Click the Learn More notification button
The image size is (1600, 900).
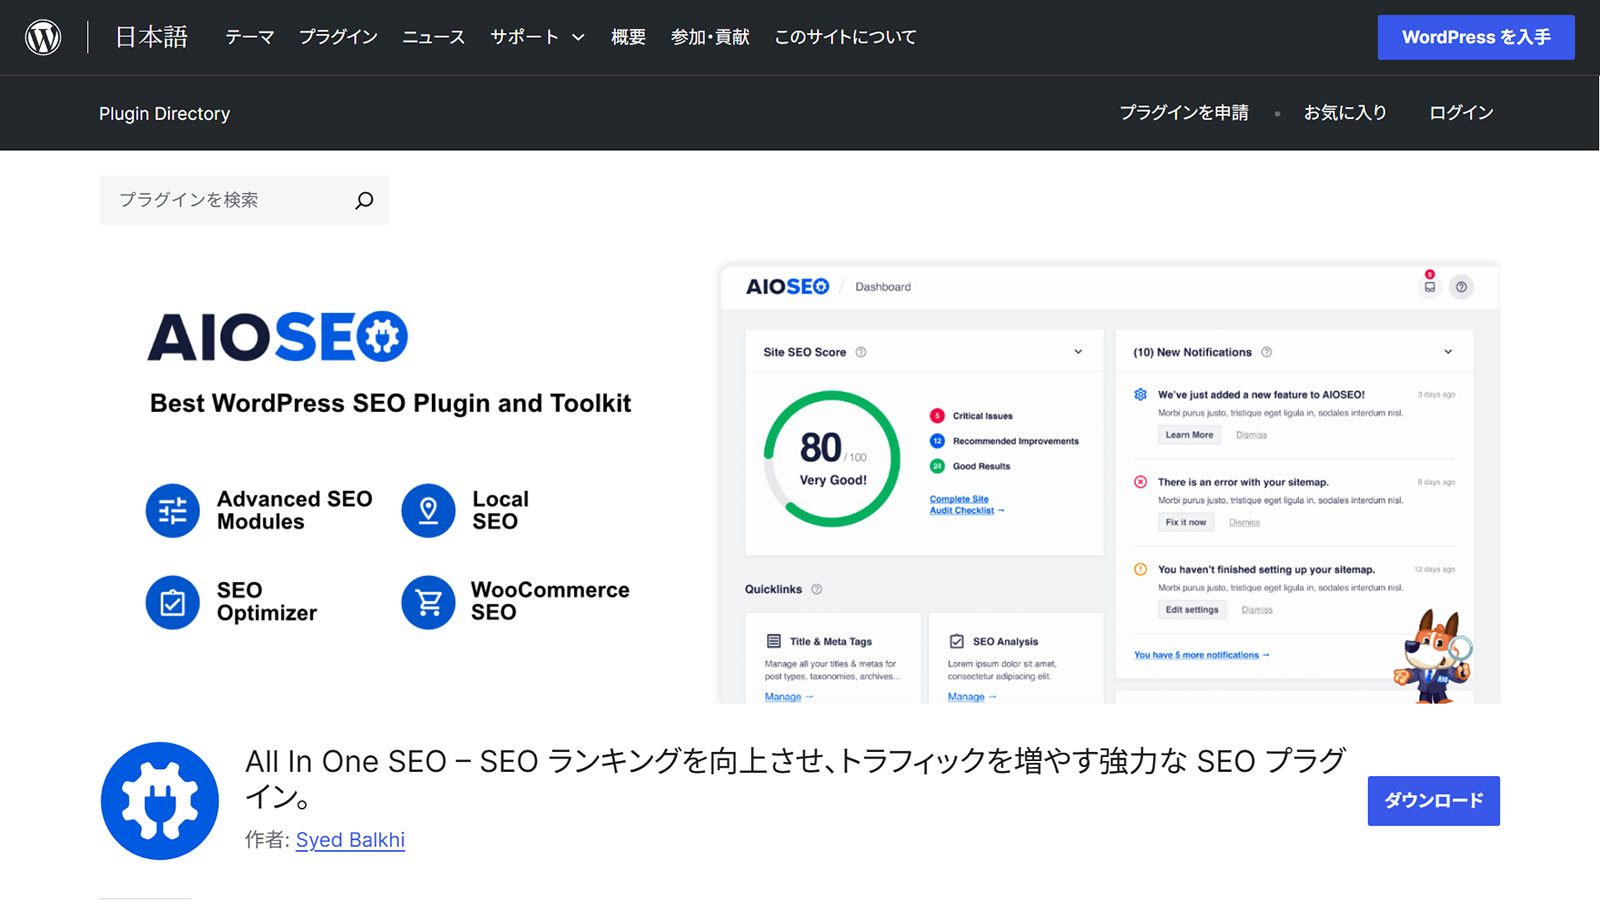pos(1189,435)
